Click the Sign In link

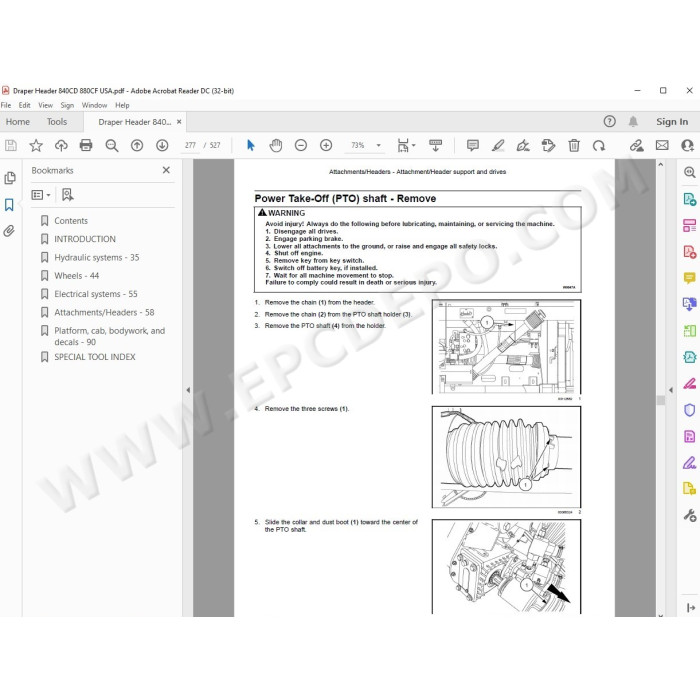[x=672, y=121]
